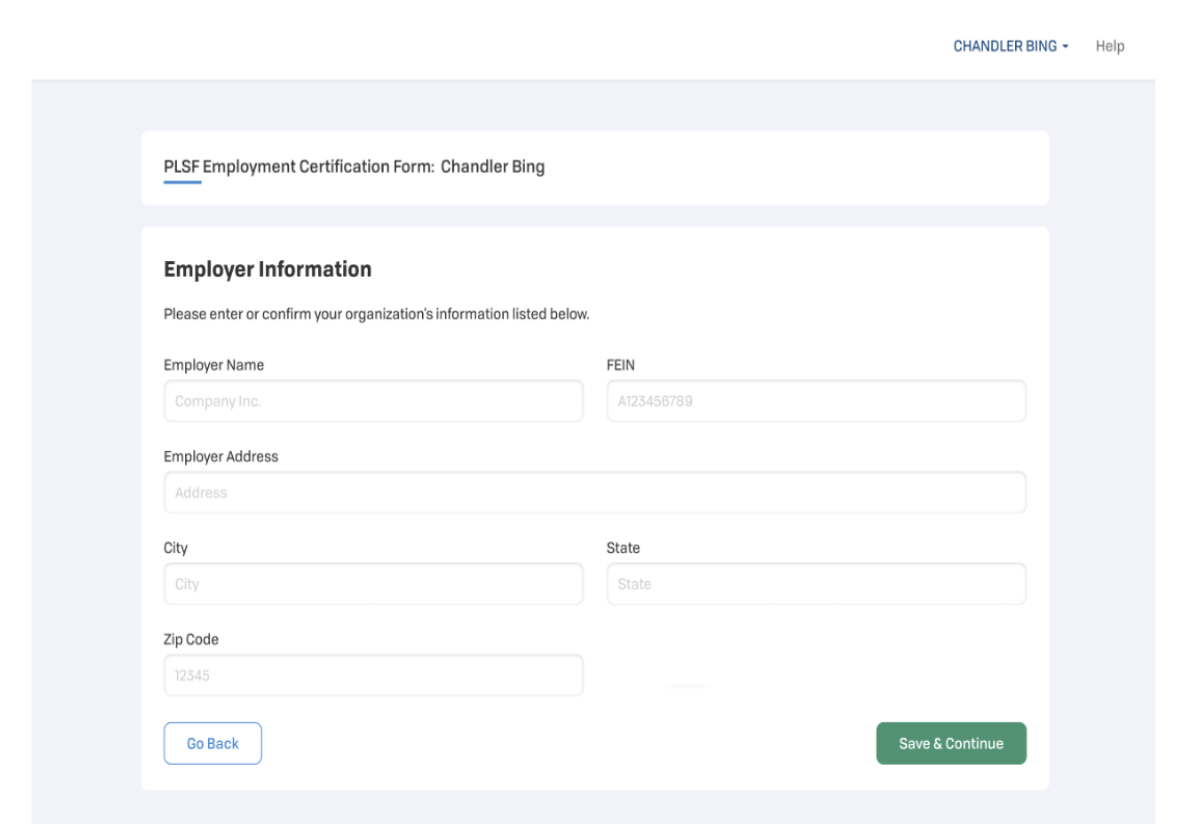
Task: Click the Save & Continue button
Action: 950,743
